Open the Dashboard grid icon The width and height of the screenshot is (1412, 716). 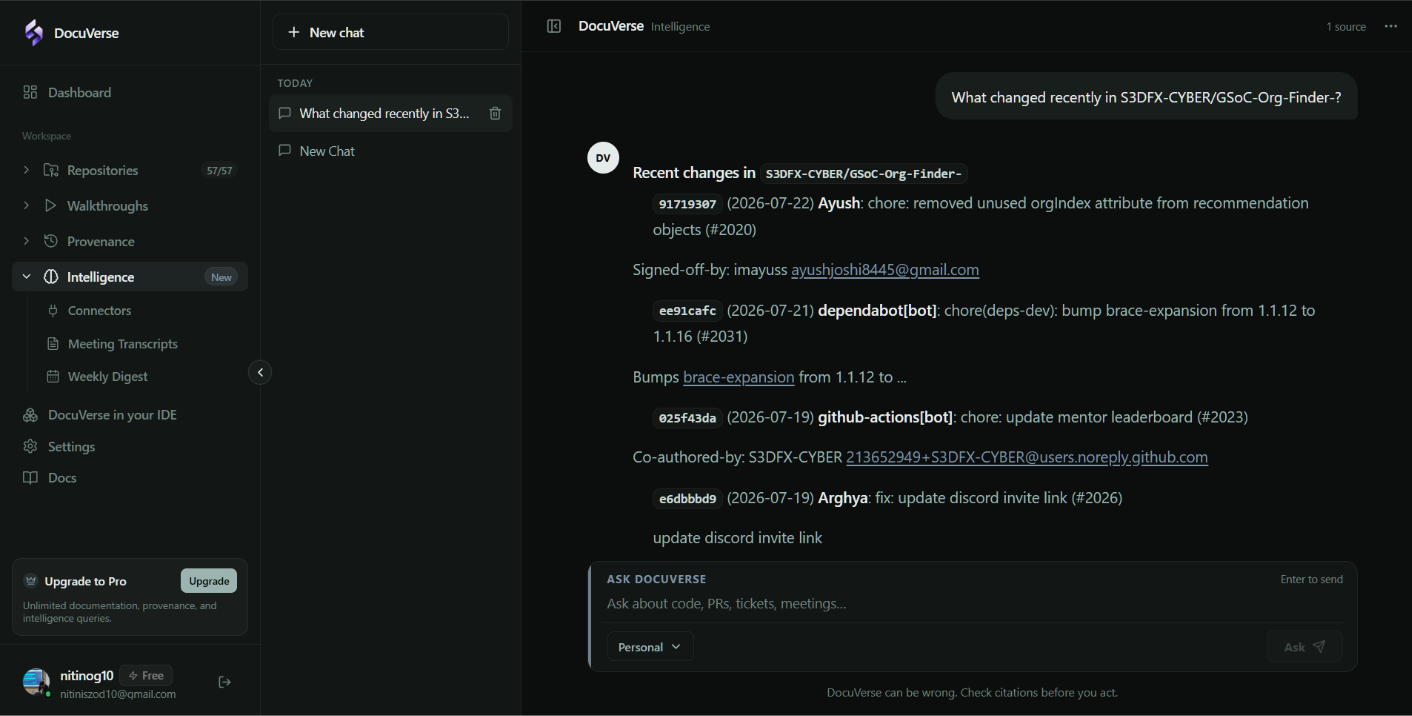tap(30, 92)
